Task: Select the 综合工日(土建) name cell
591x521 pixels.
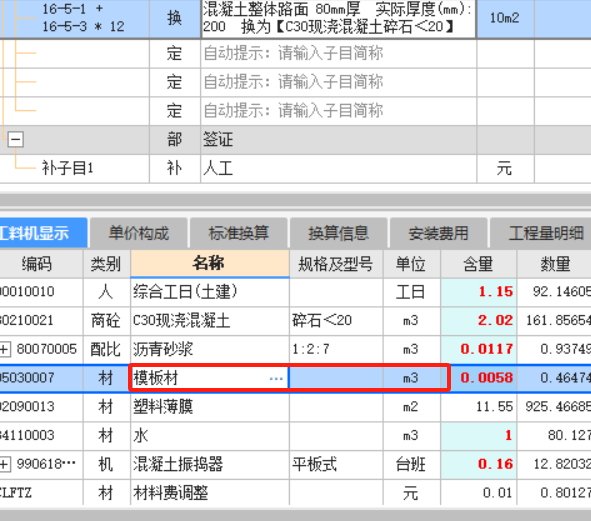Action: tap(210, 292)
